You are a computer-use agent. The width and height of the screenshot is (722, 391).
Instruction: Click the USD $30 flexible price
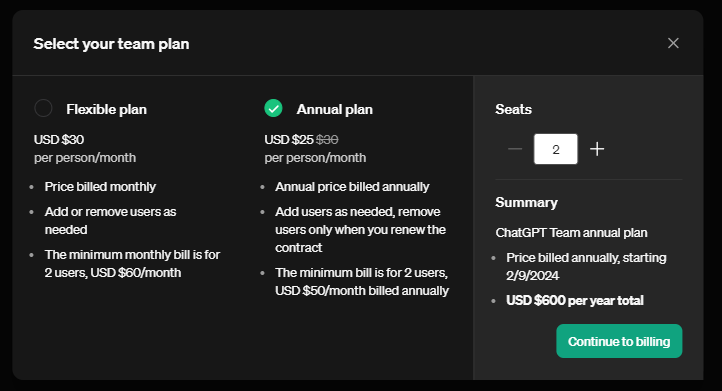tap(59, 140)
